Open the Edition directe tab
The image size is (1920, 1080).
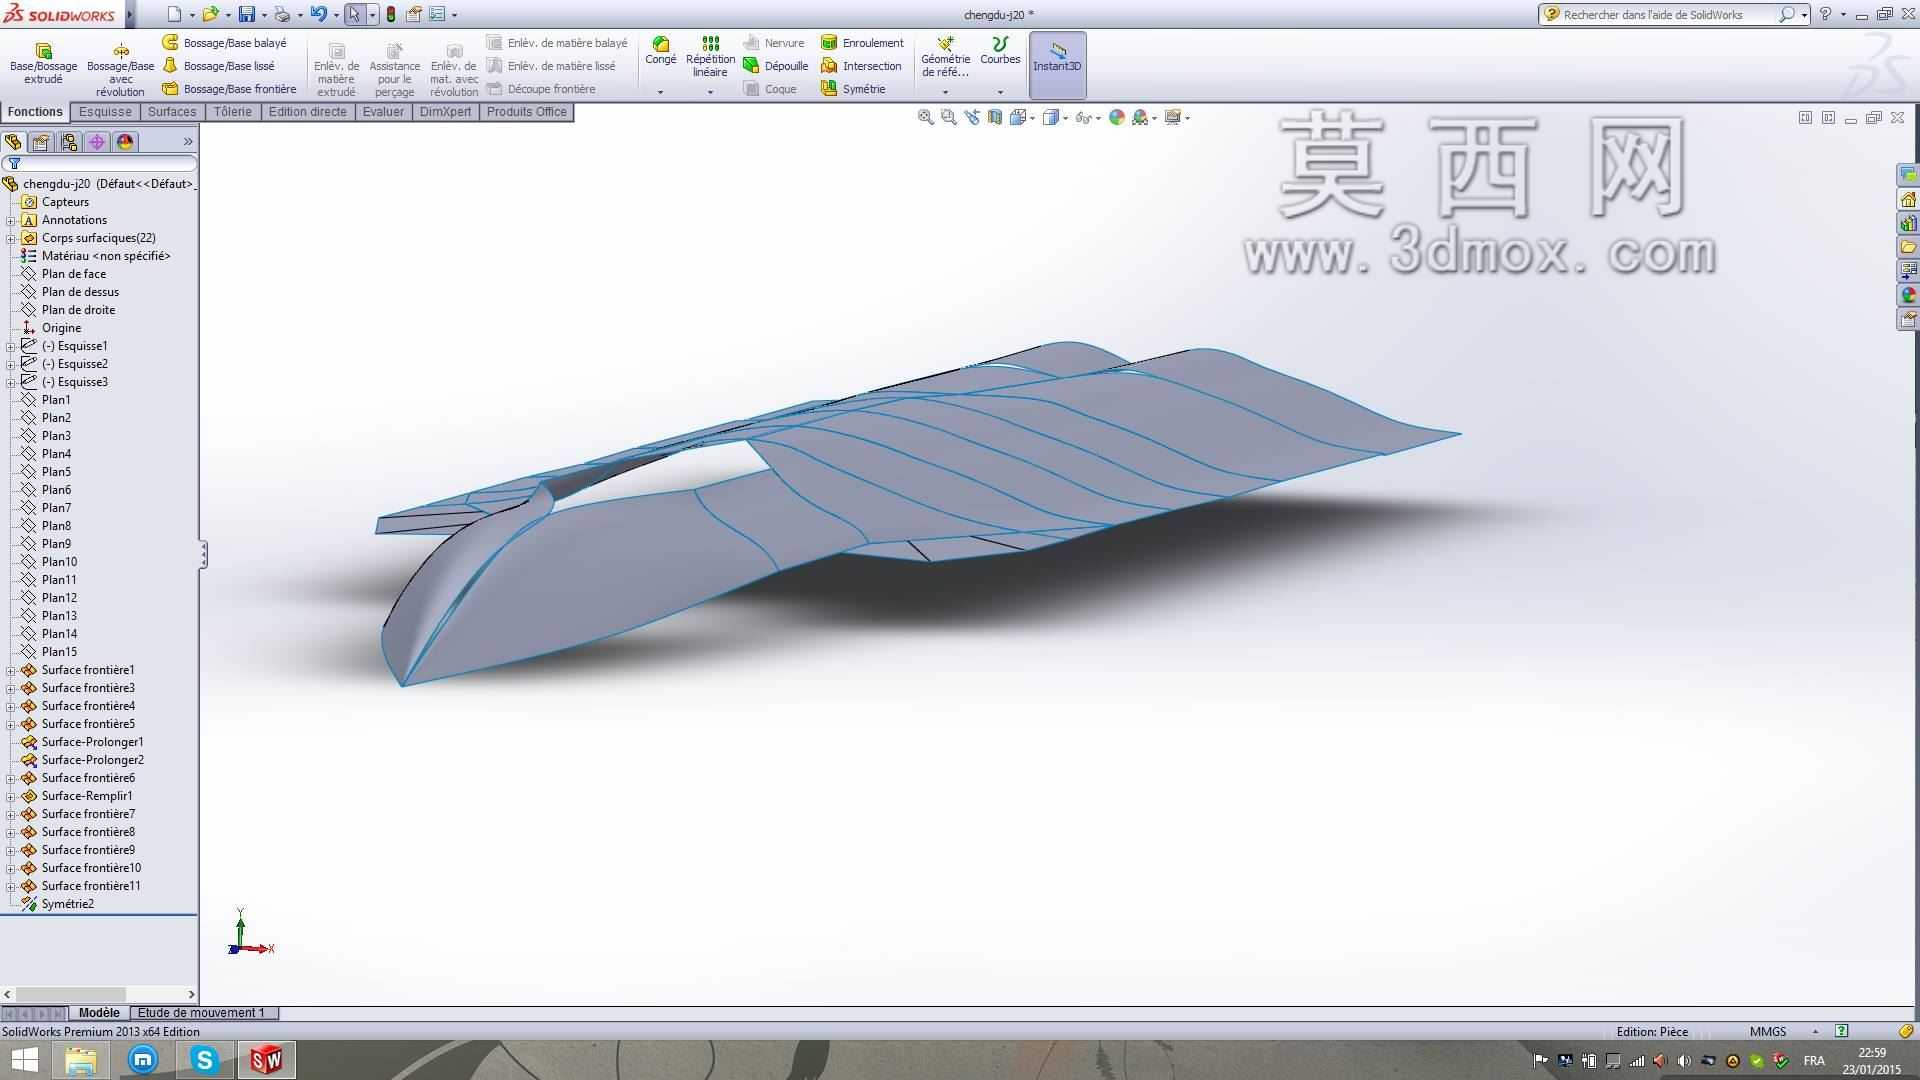(x=308, y=112)
